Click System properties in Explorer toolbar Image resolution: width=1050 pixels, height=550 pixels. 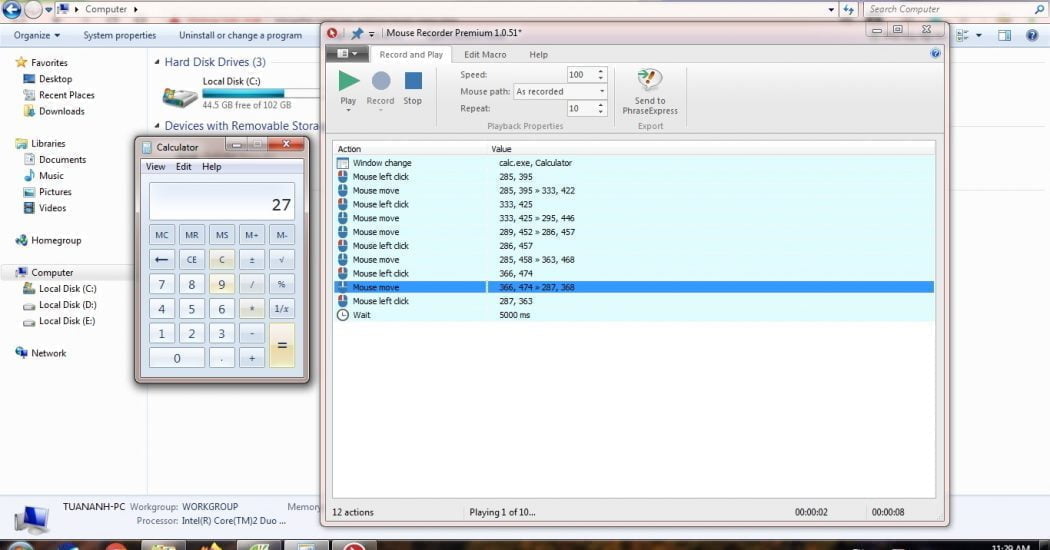(x=119, y=35)
